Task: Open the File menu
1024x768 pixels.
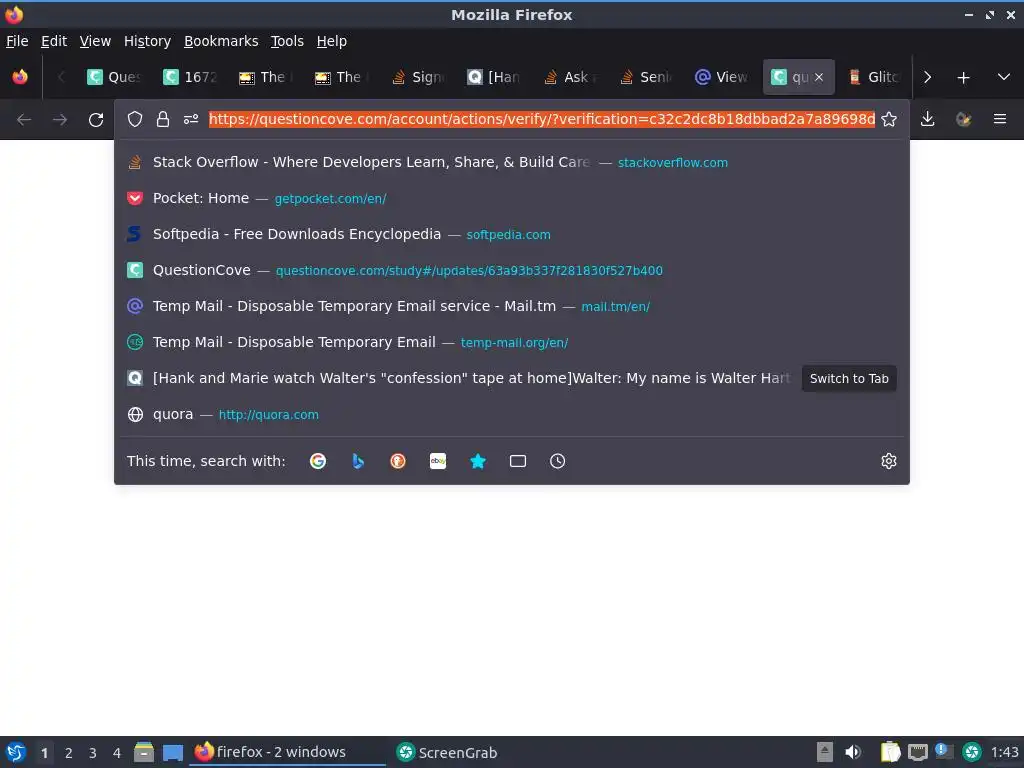Action: (x=17, y=41)
